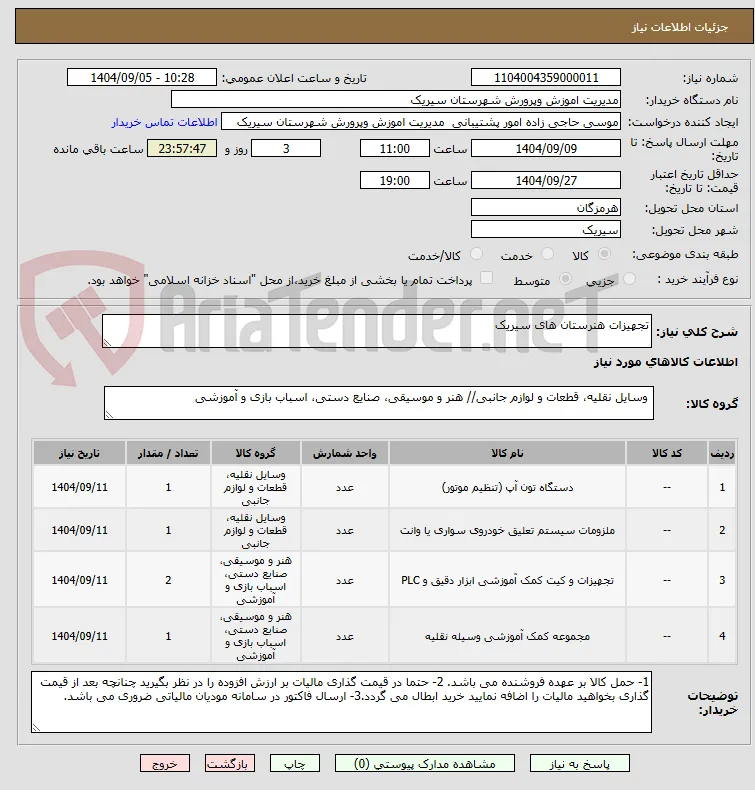Click item مجموعه کمک آموزشی وسیله نقلیه
The width and height of the screenshot is (755, 790).
point(507,636)
